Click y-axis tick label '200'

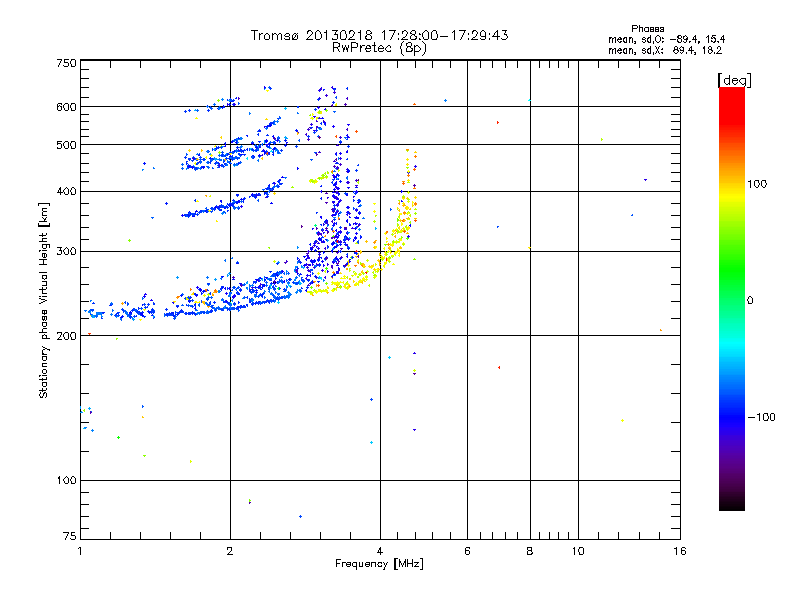66,336
